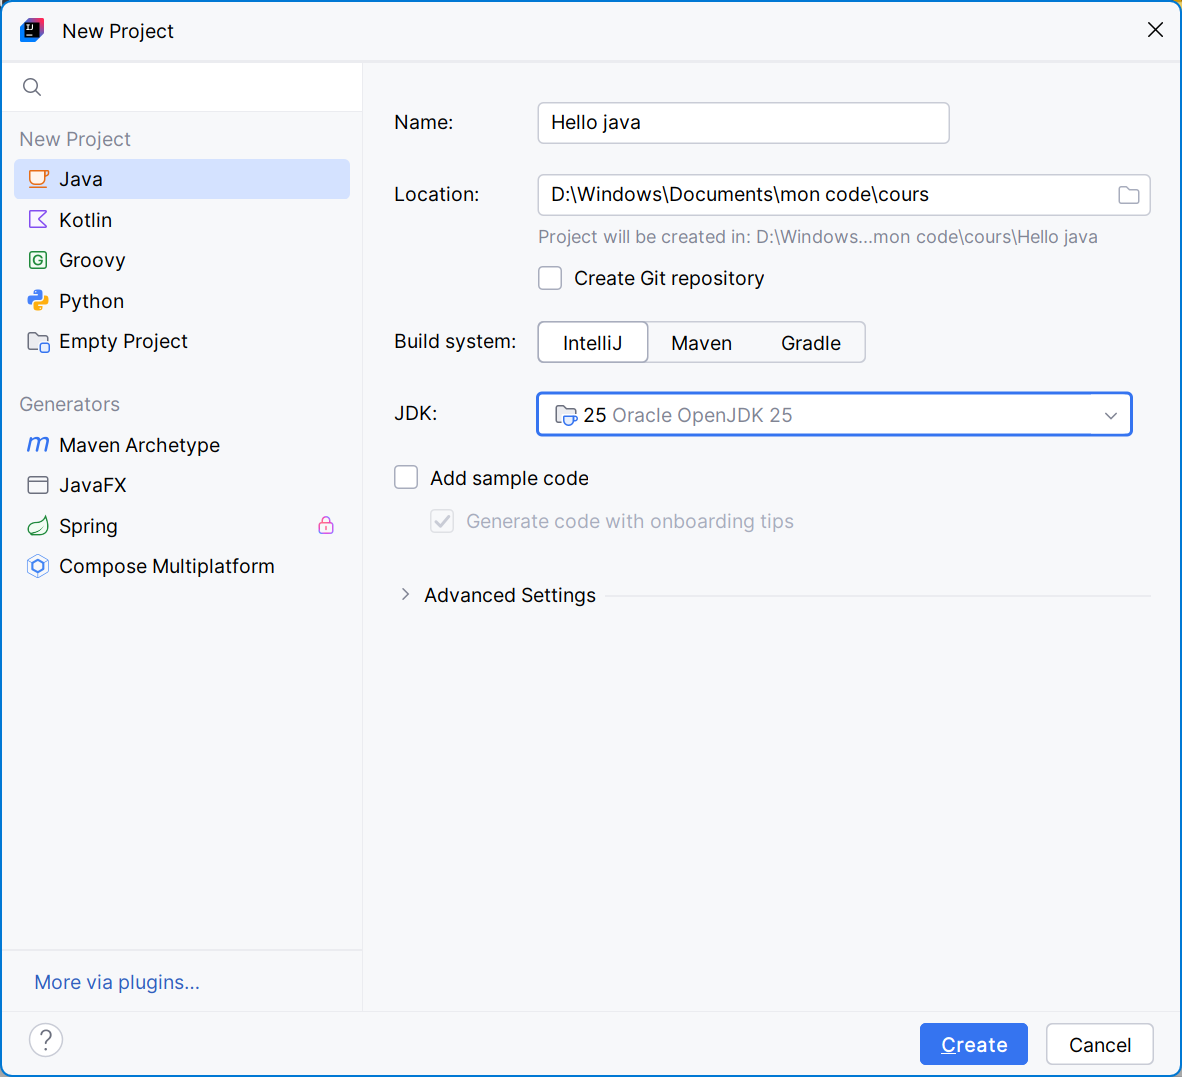Open the Location folder browse icon

[1128, 195]
